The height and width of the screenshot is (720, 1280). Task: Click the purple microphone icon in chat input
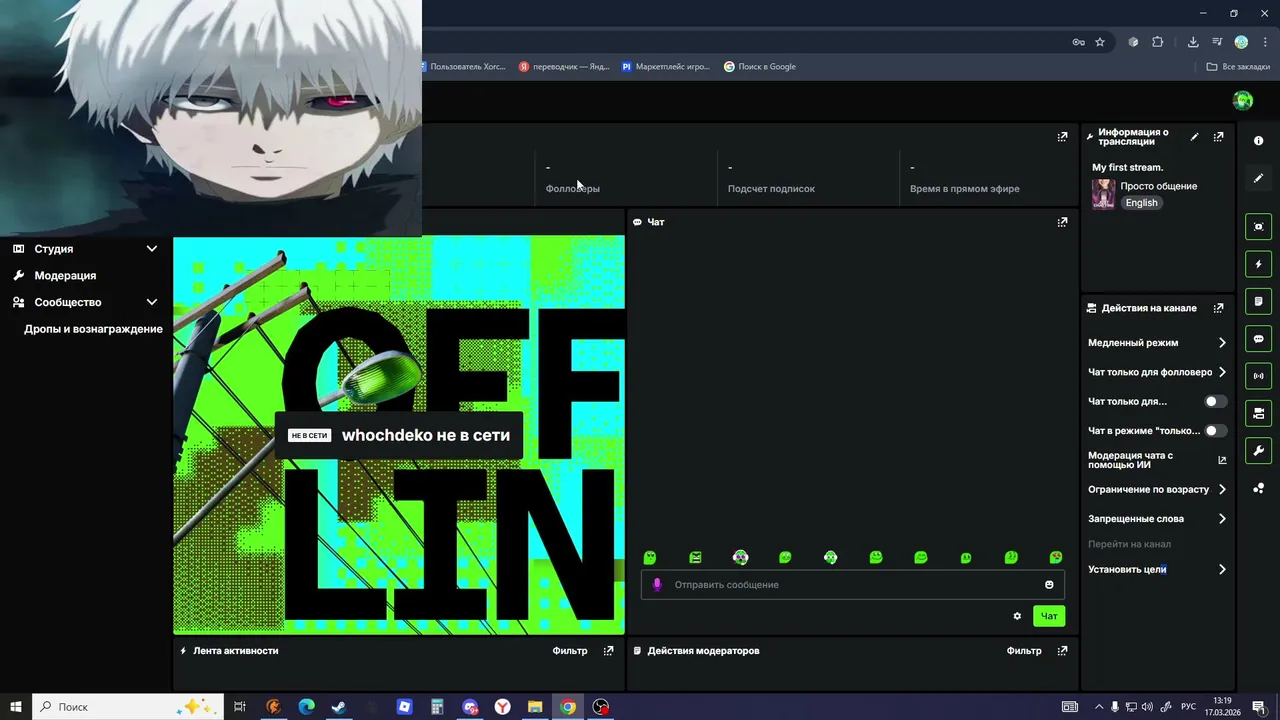coord(657,585)
